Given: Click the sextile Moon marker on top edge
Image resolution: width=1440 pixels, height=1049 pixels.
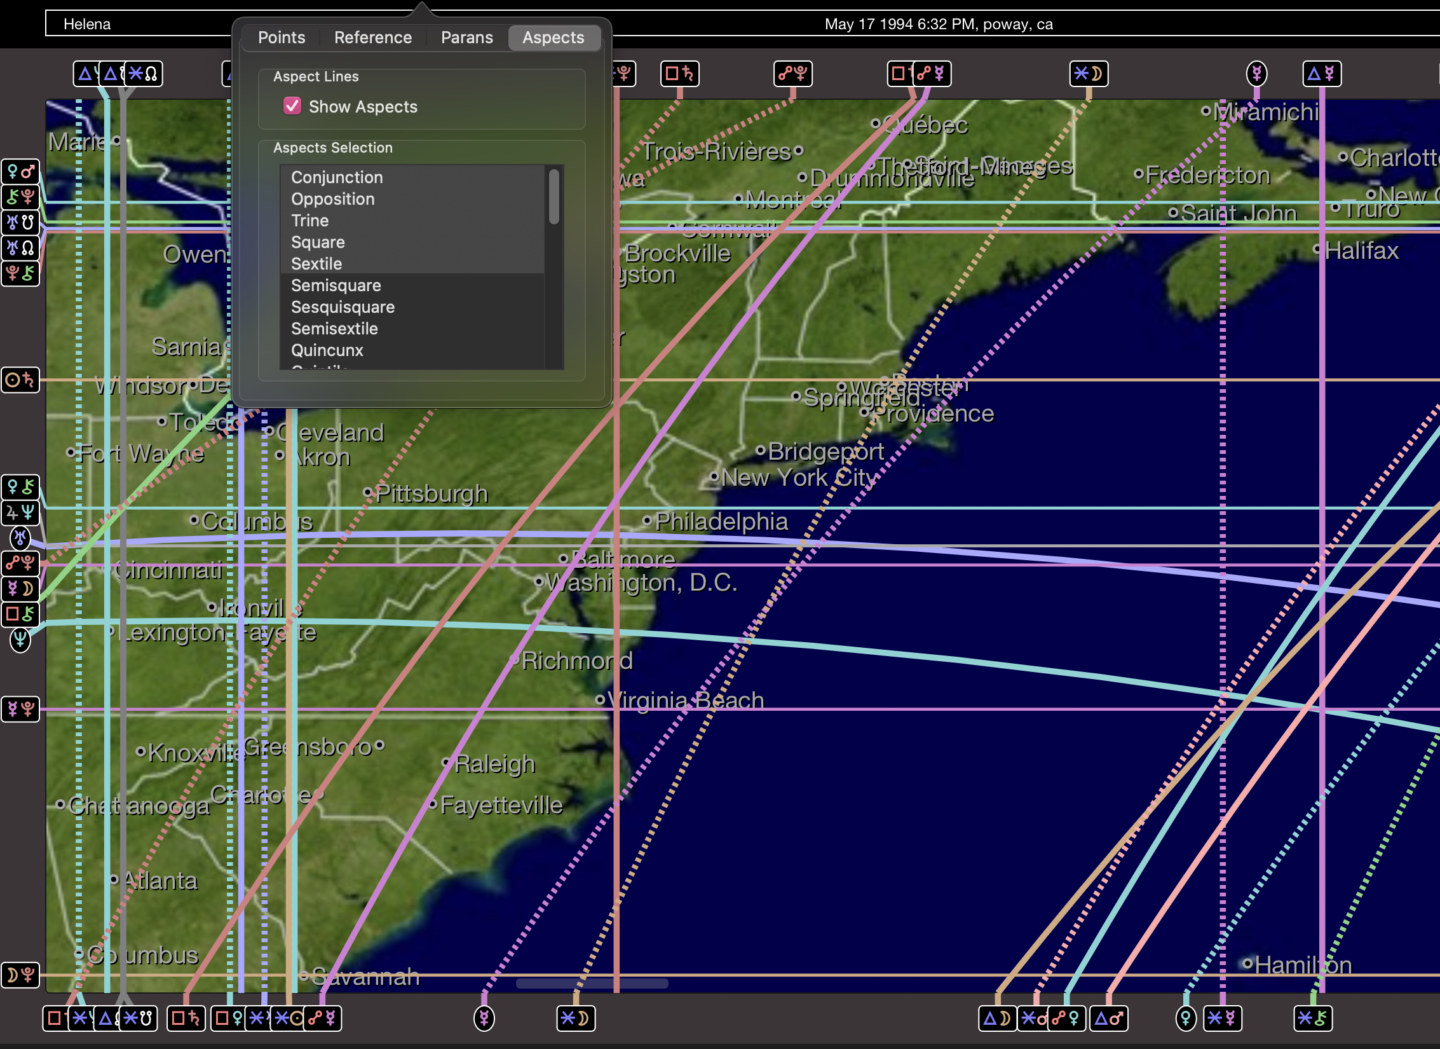Looking at the screenshot, I should point(1089,73).
